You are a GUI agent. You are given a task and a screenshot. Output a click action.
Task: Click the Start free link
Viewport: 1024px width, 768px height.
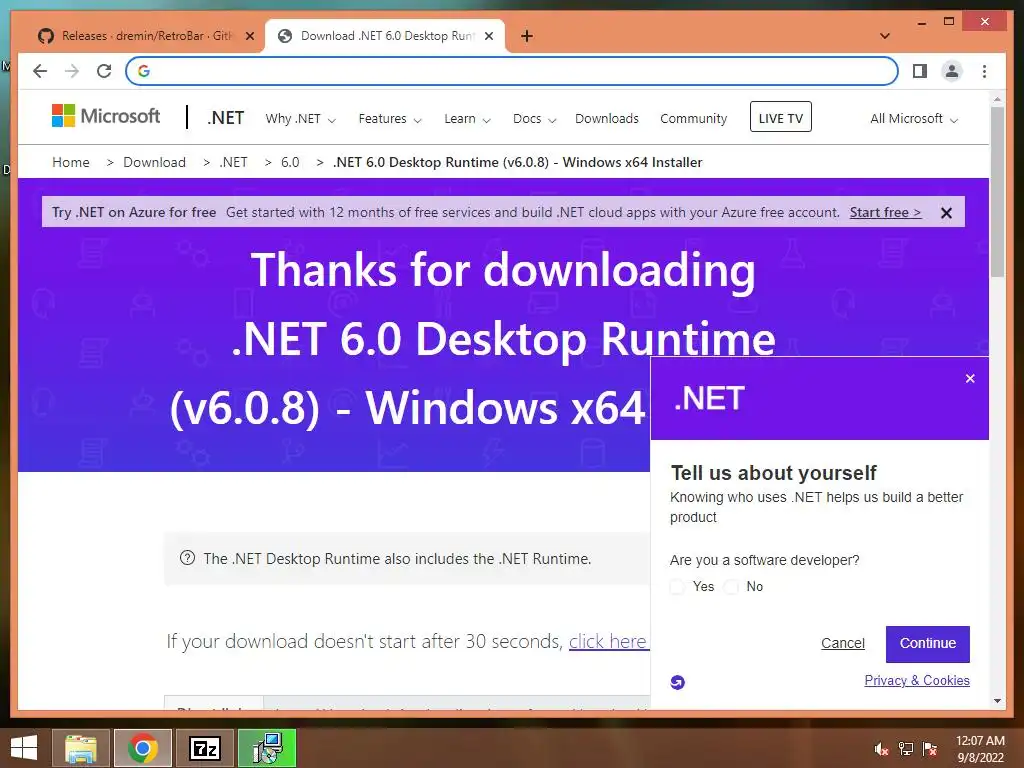point(885,213)
